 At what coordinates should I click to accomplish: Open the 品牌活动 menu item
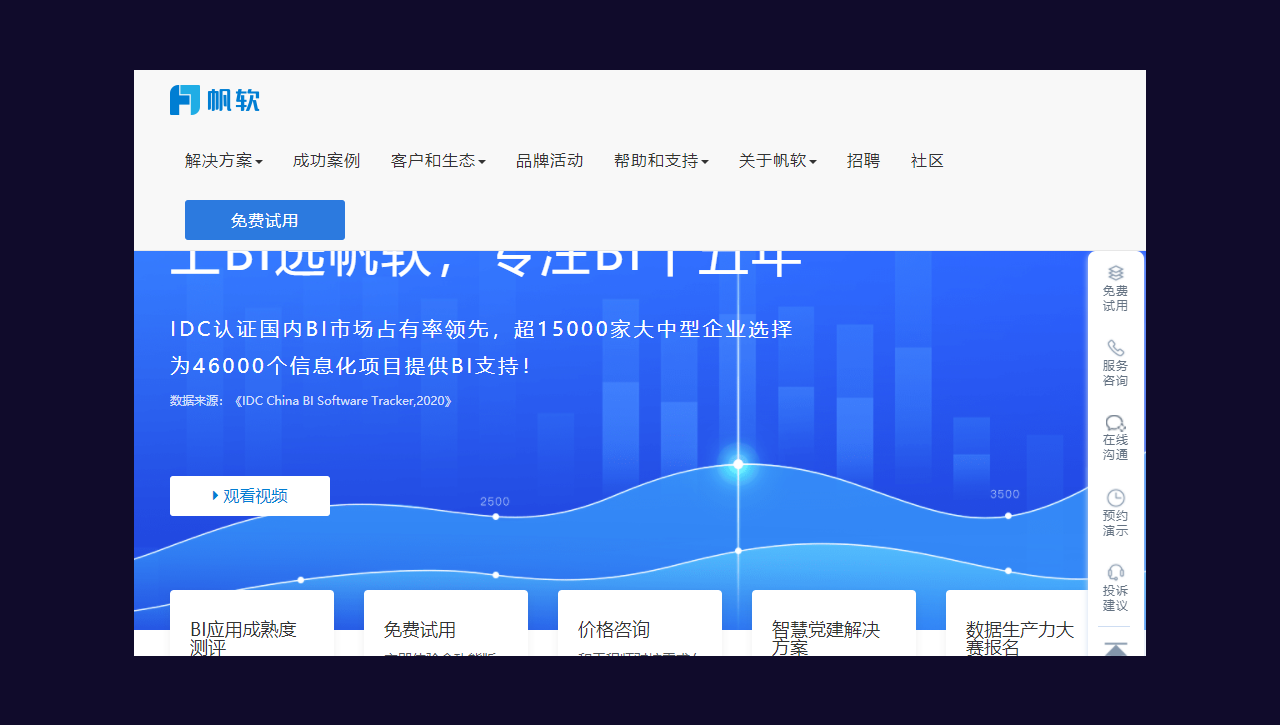[x=549, y=161]
